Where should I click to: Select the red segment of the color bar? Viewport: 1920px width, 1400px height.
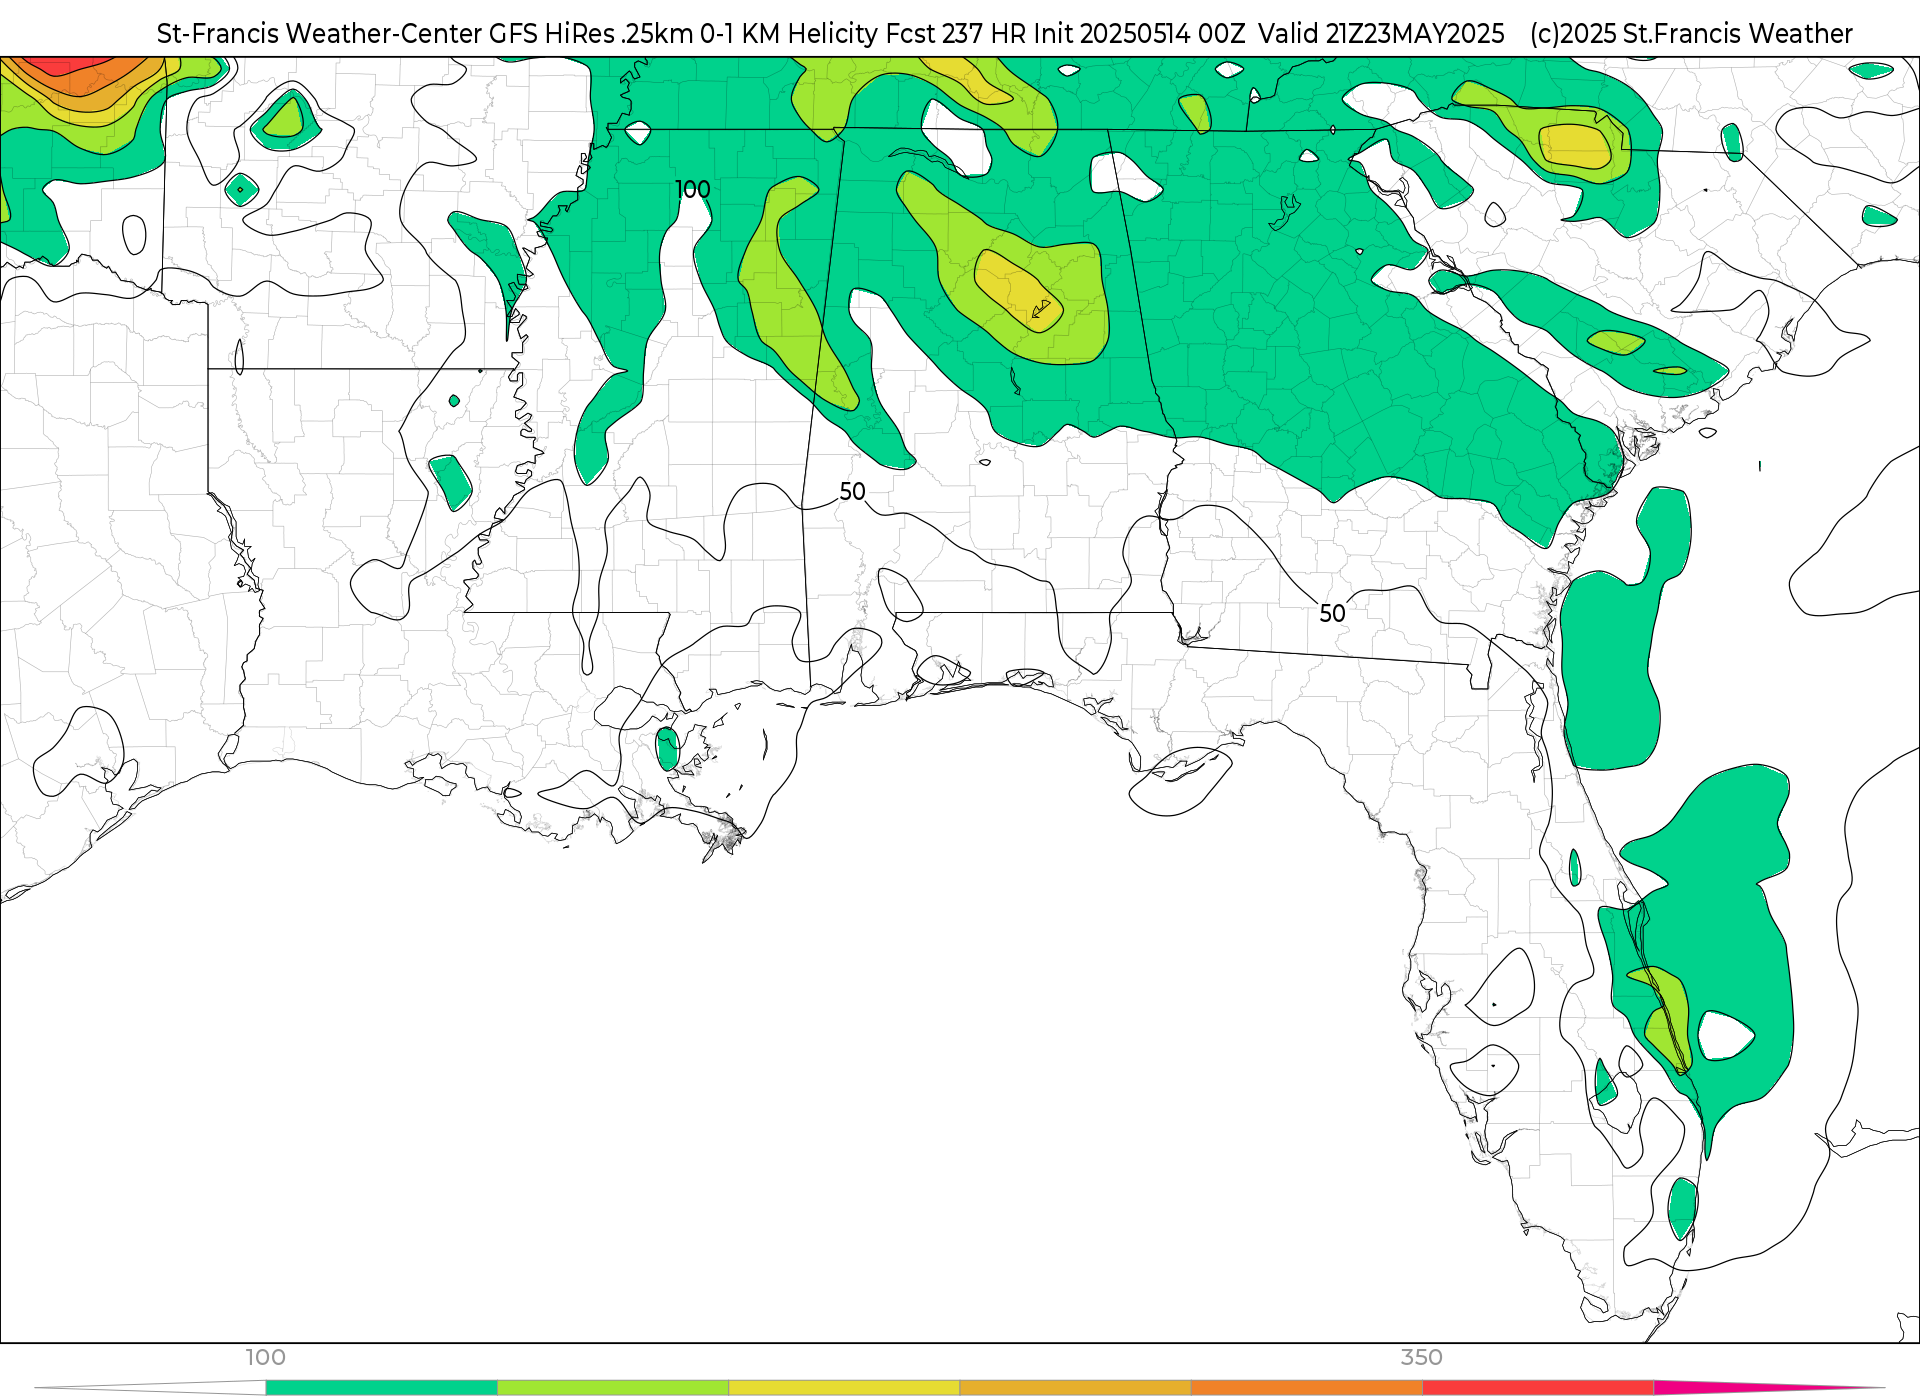pos(1538,1388)
